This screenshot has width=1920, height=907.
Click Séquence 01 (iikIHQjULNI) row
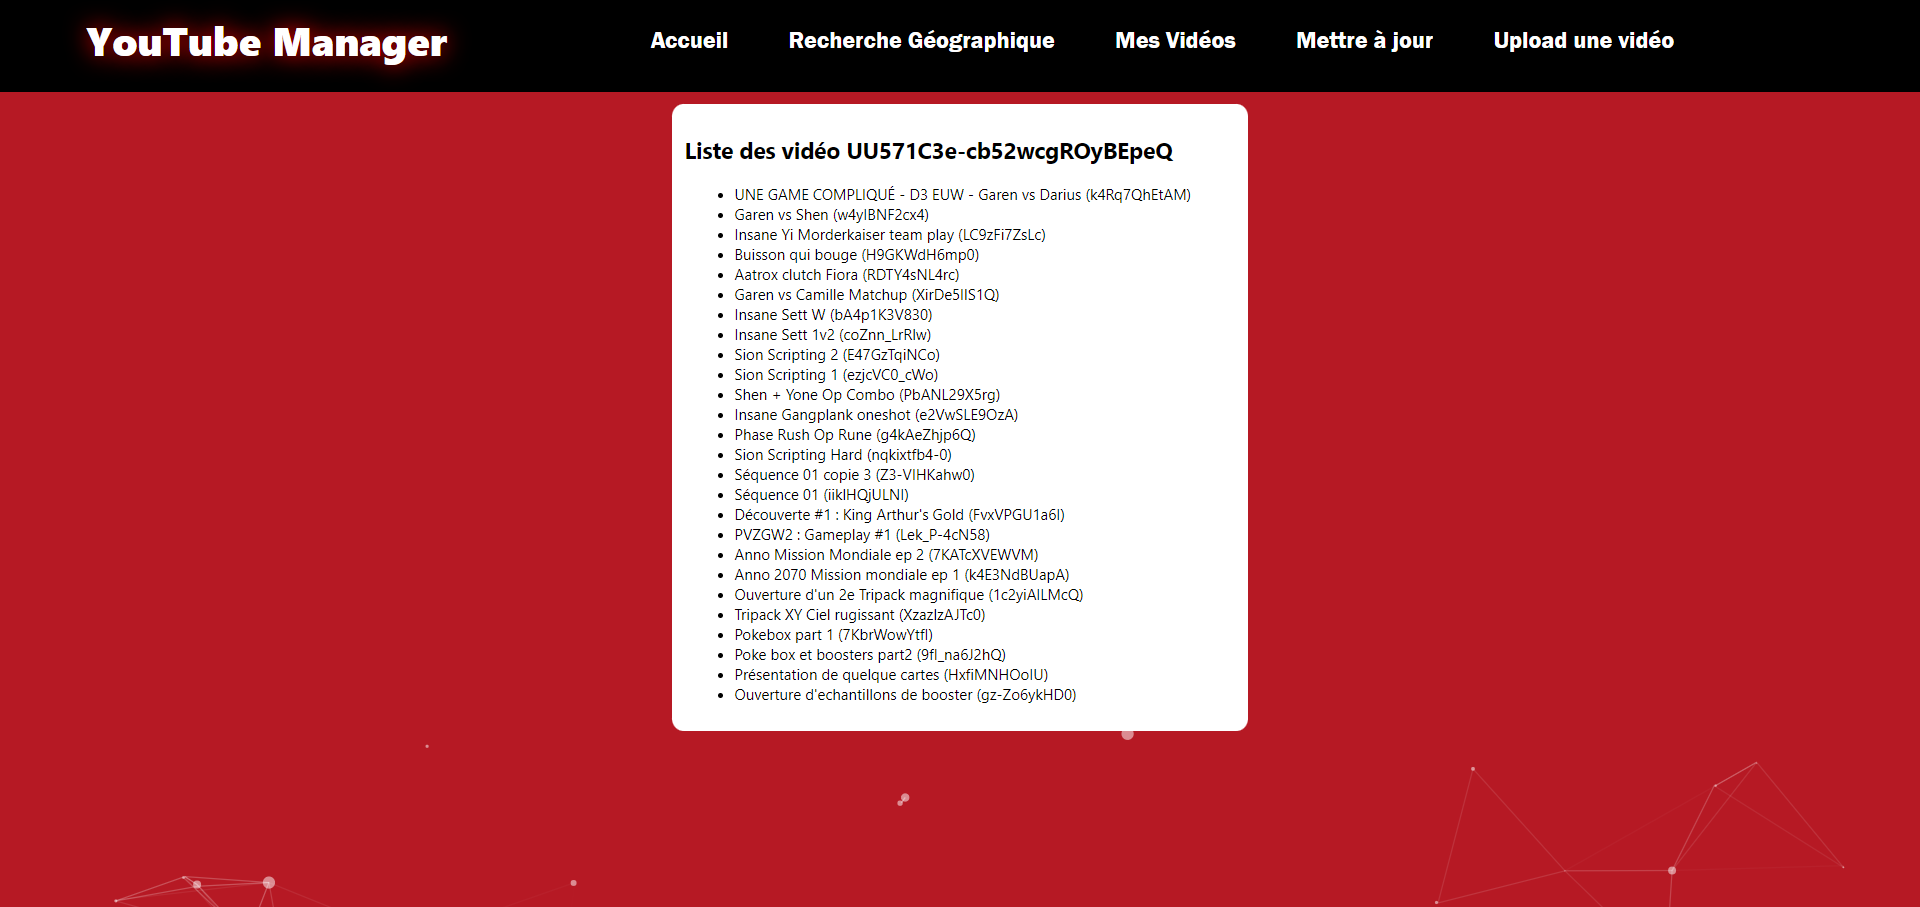click(821, 495)
